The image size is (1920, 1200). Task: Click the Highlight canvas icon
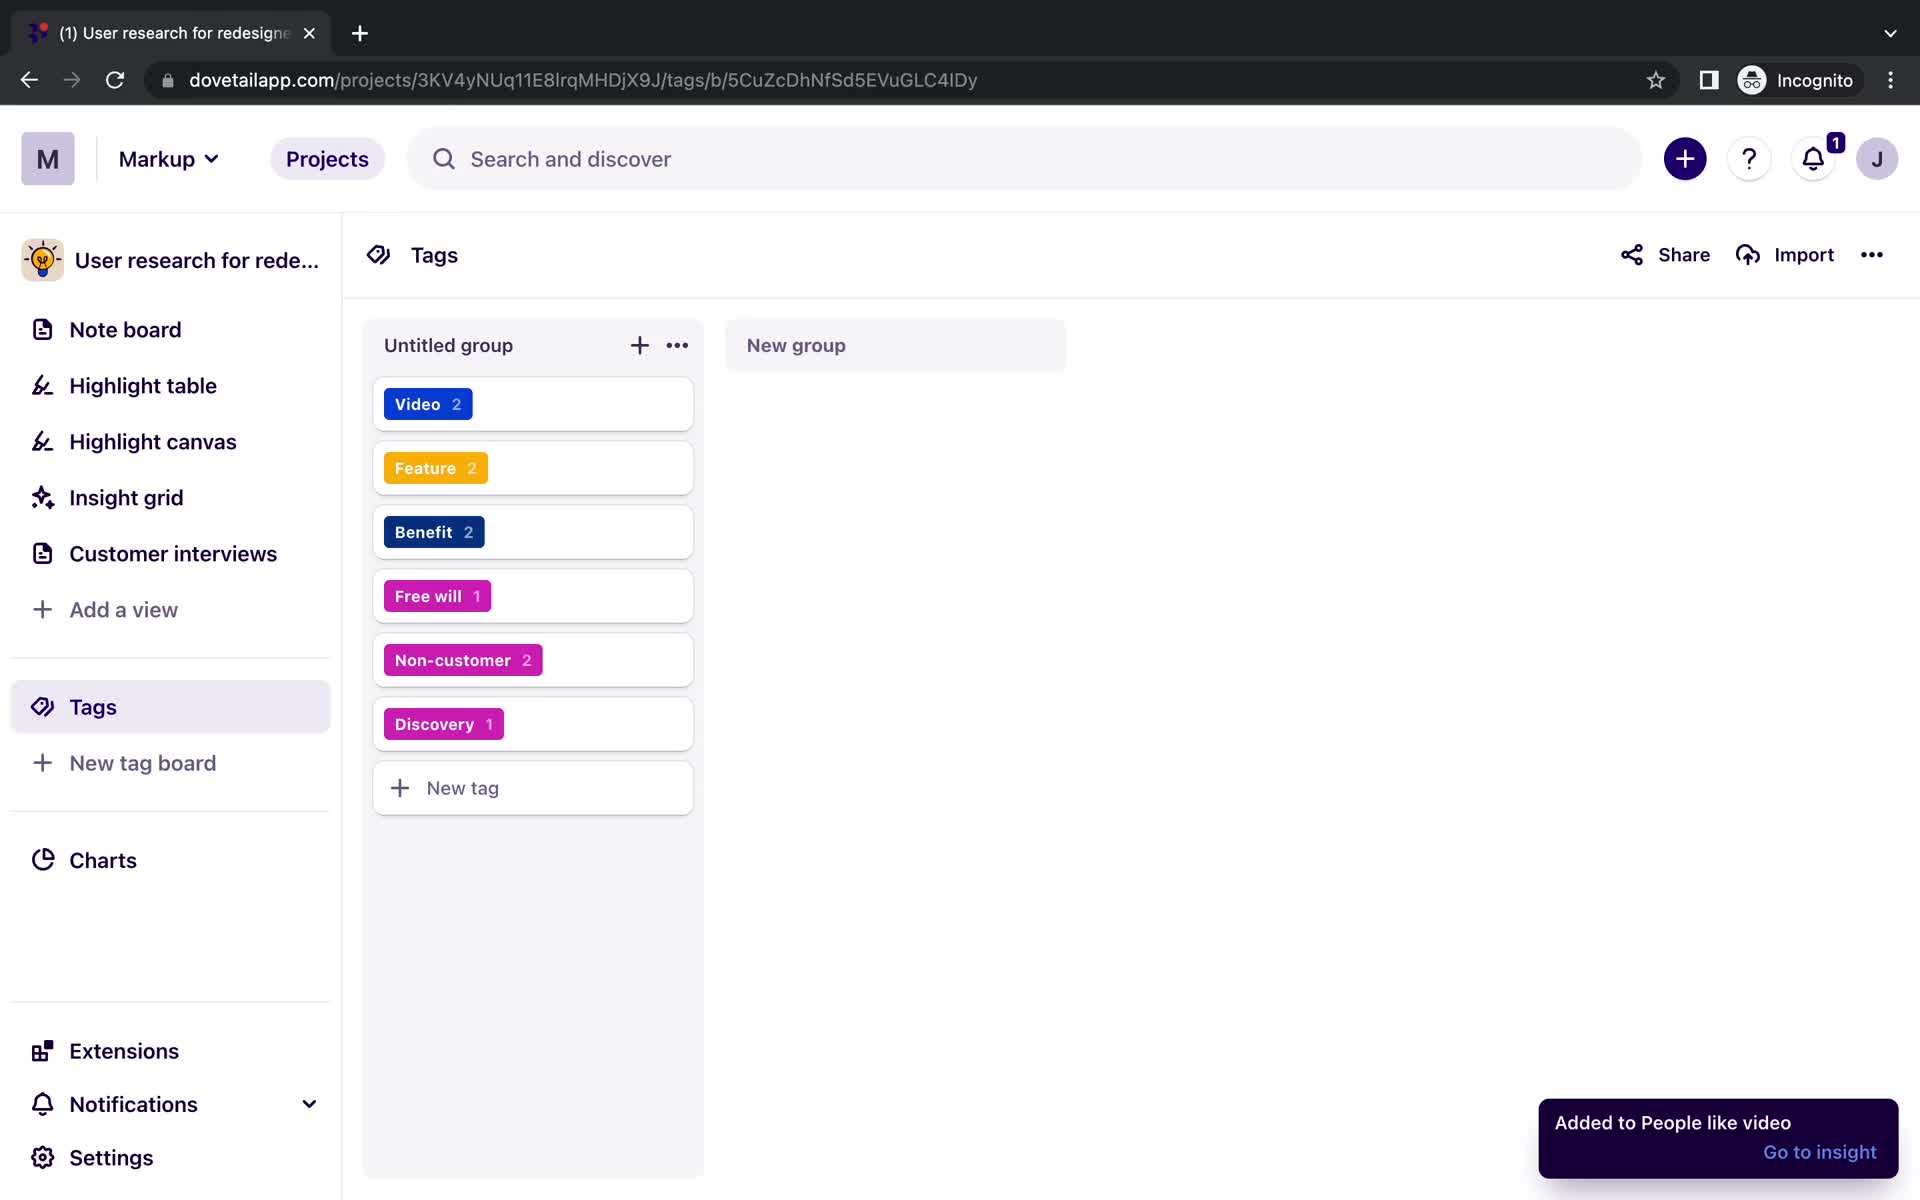[x=41, y=441]
